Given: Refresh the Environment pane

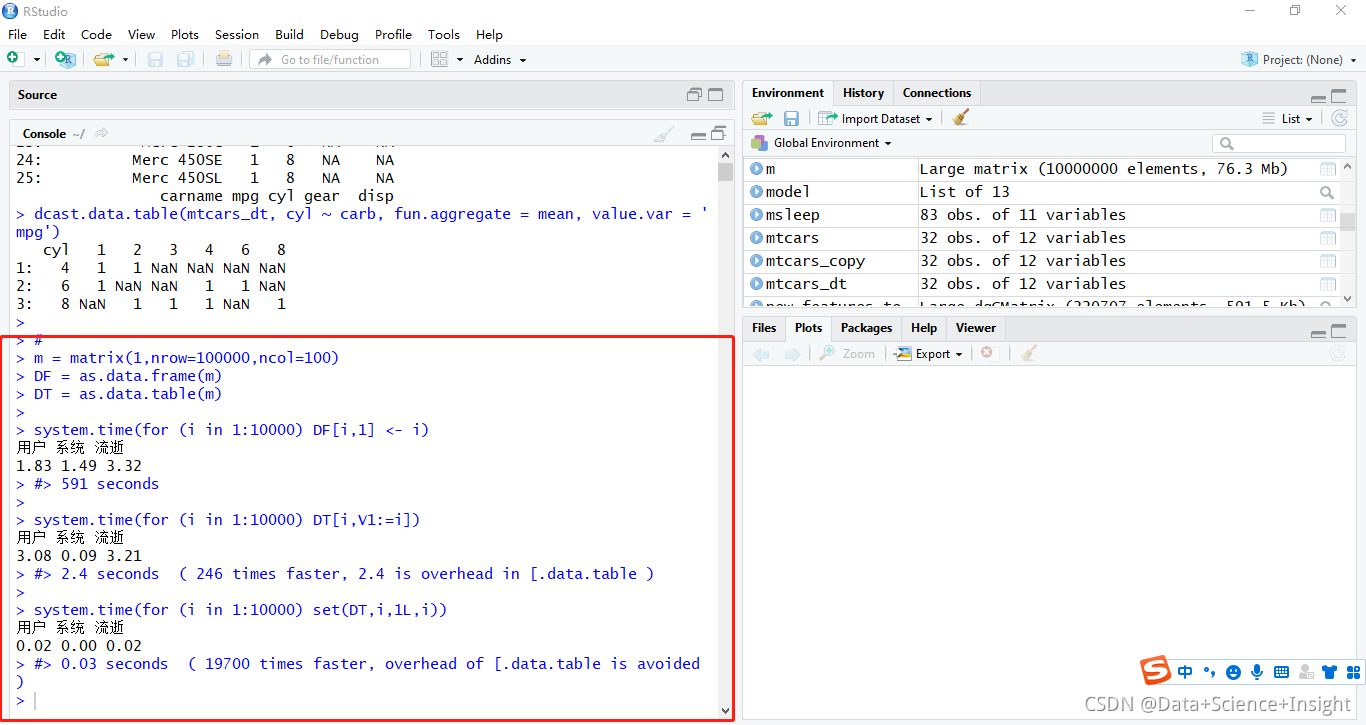Looking at the screenshot, I should point(1340,118).
